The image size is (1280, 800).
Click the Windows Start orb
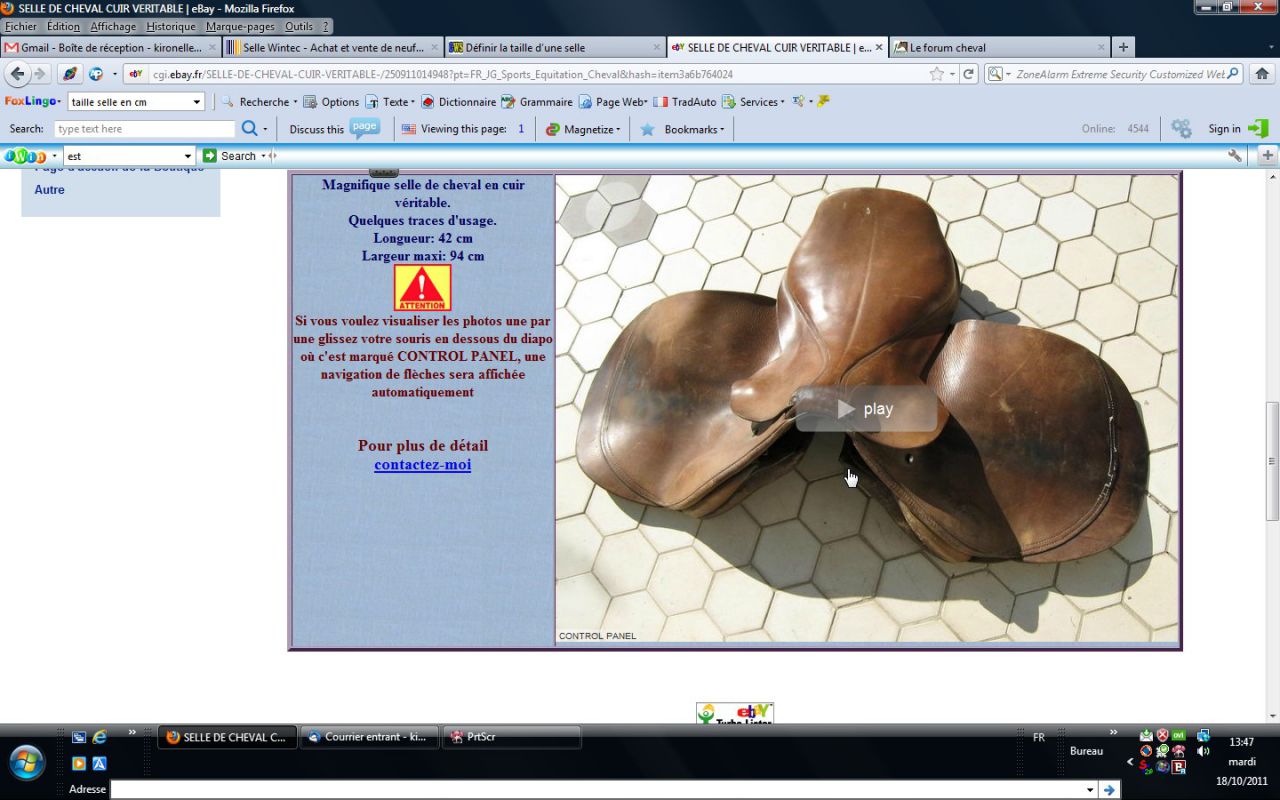click(27, 762)
